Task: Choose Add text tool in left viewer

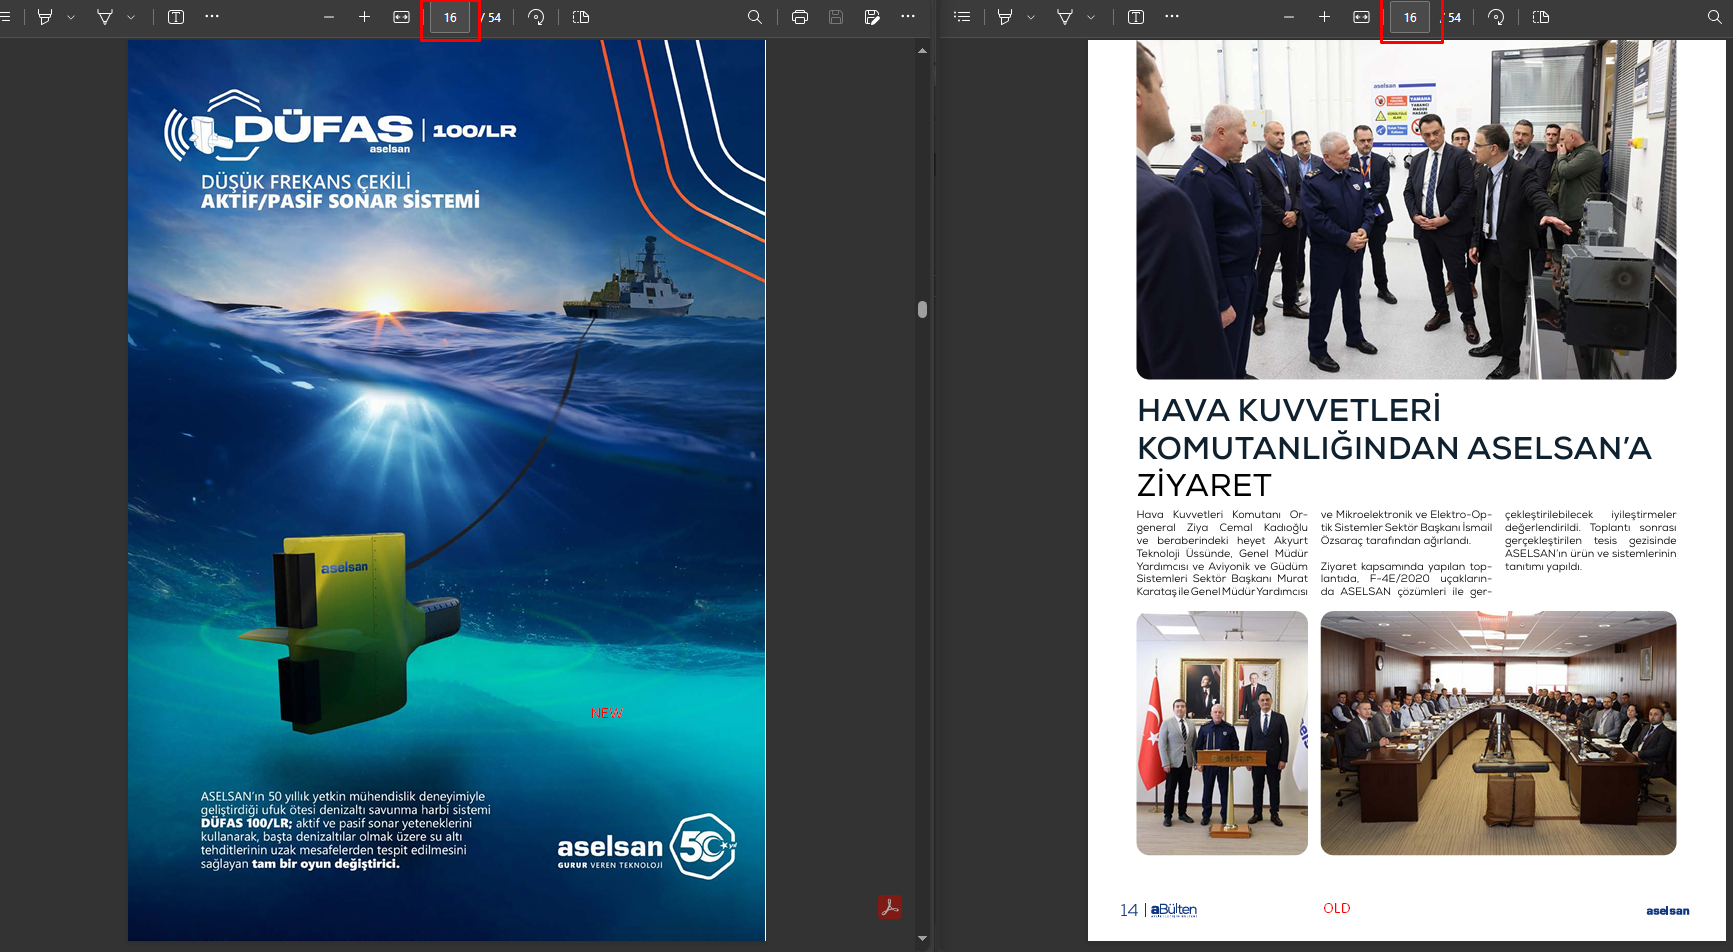Action: click(176, 17)
